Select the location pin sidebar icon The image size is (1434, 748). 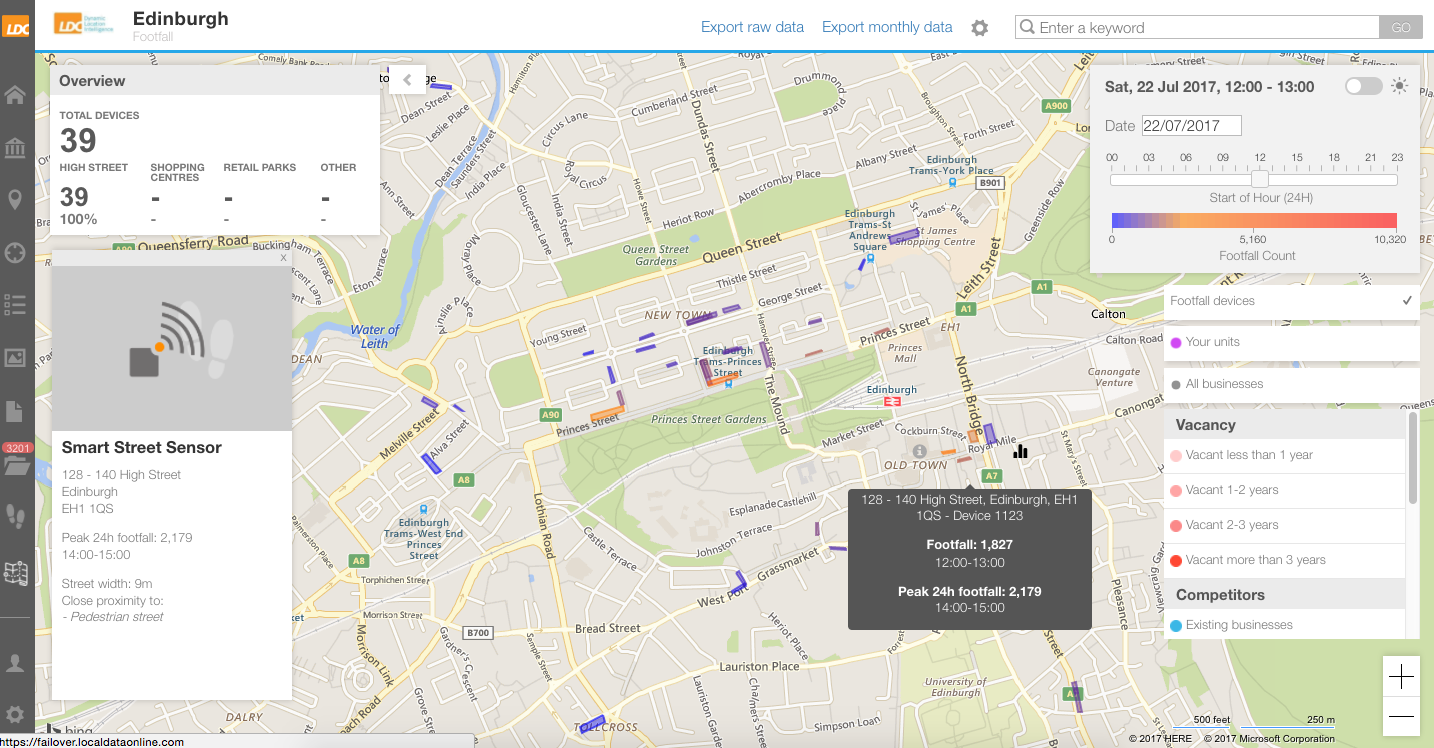tap(15, 200)
